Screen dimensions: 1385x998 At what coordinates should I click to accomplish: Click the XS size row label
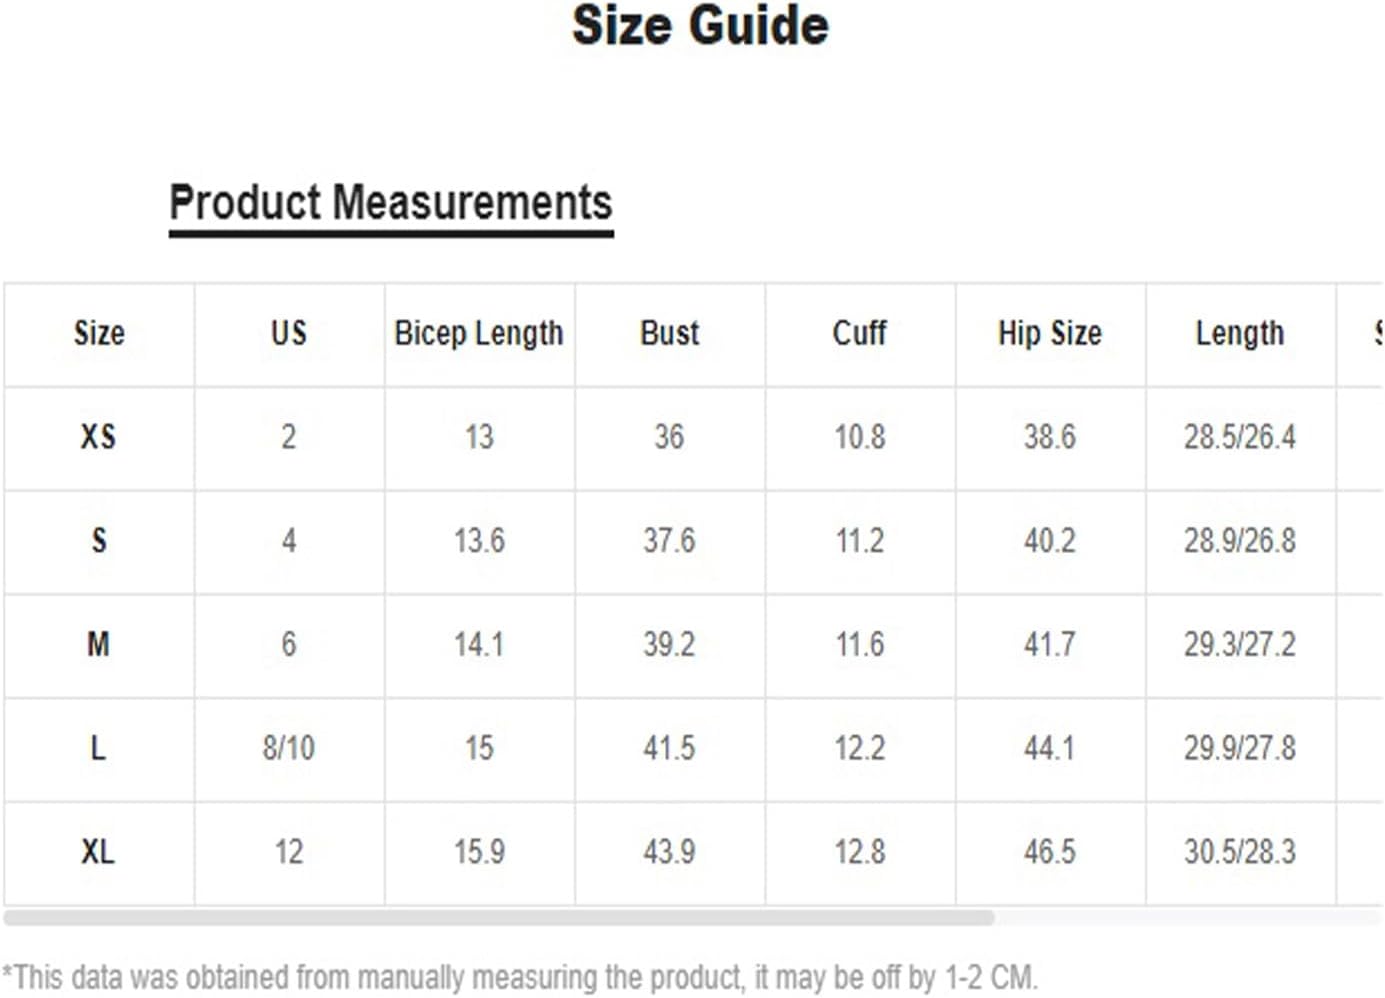[x=98, y=437]
